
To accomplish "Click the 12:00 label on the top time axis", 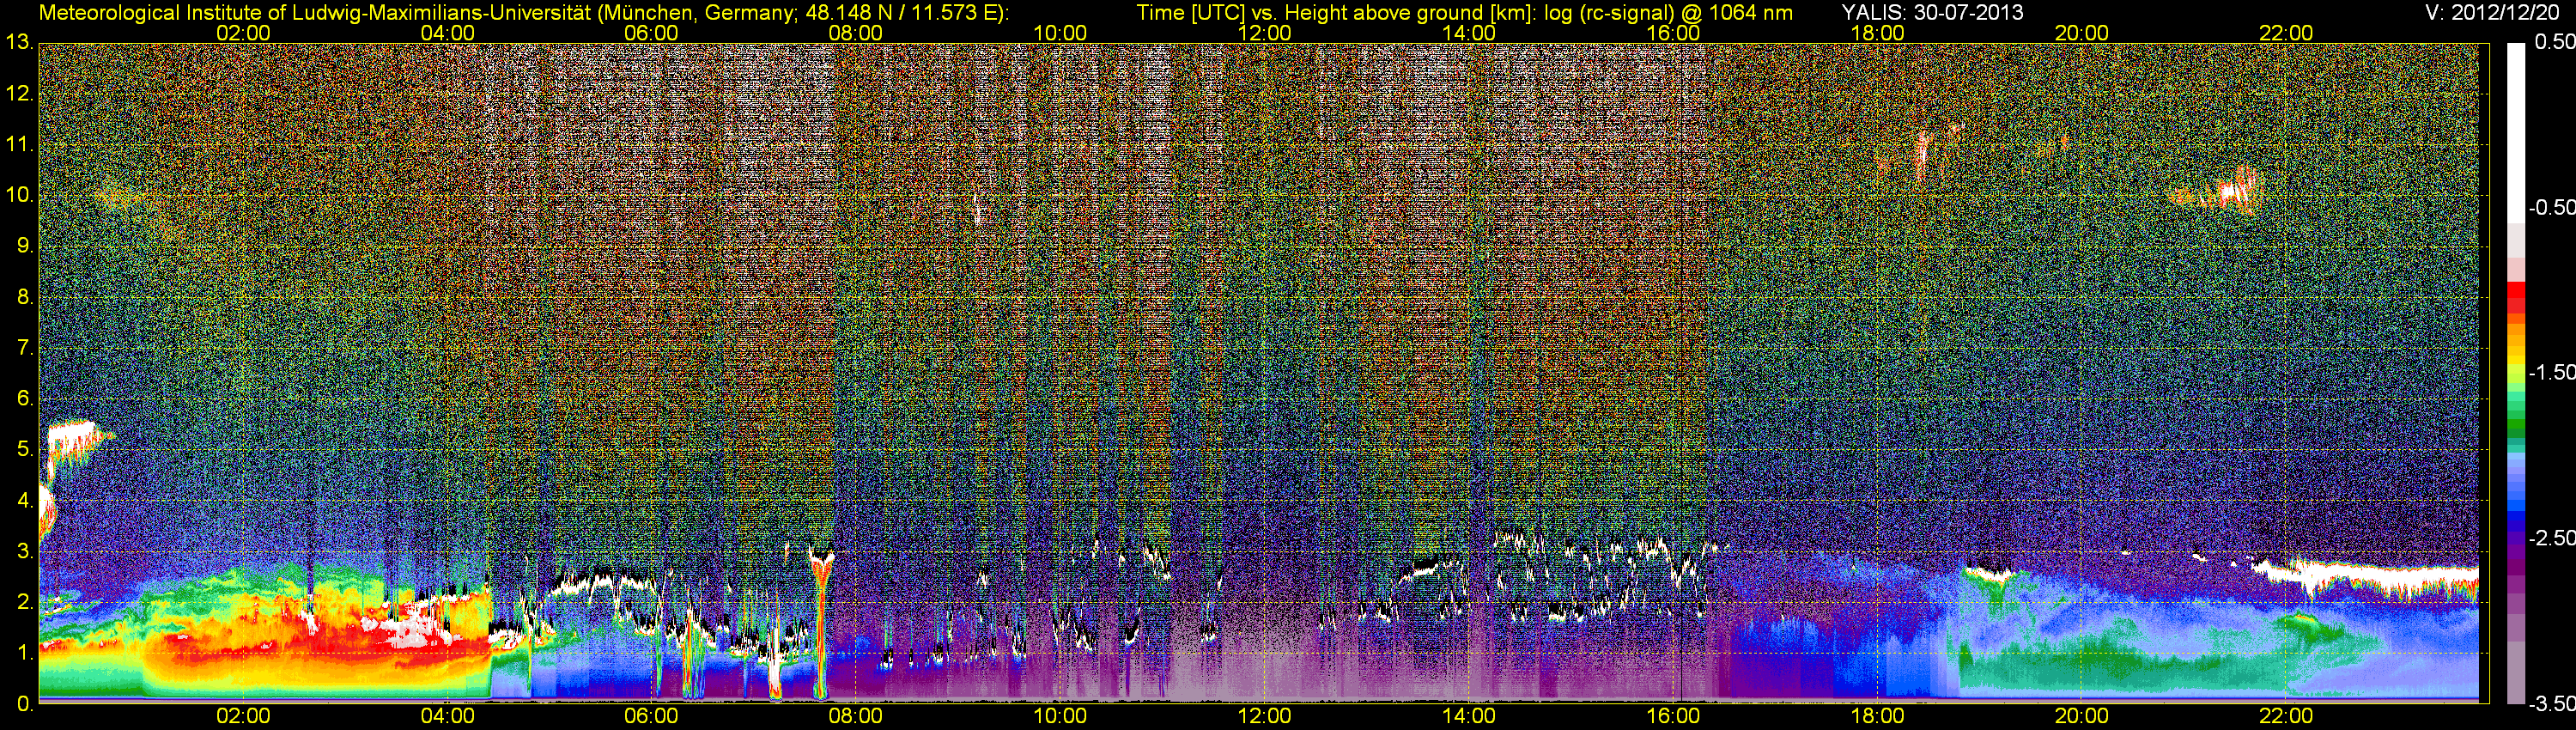I will 1264,33.
